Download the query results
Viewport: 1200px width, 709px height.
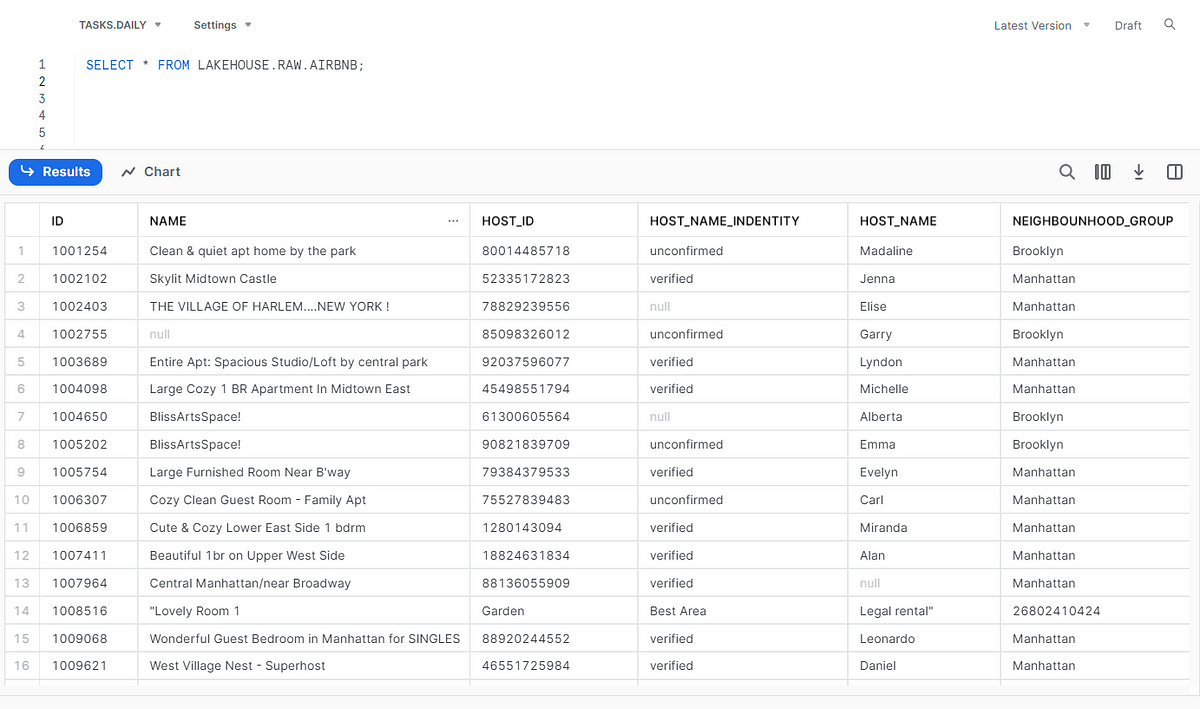(x=1139, y=172)
